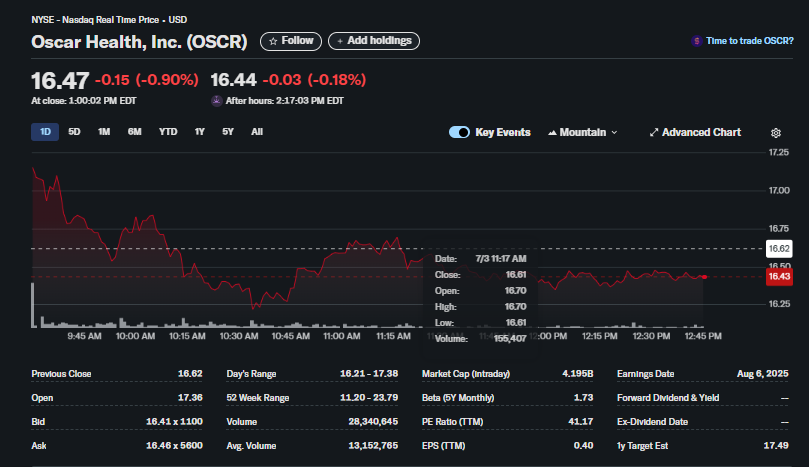Click the Ex-Dividend Date label
This screenshot has width=809, height=467.
click(653, 422)
